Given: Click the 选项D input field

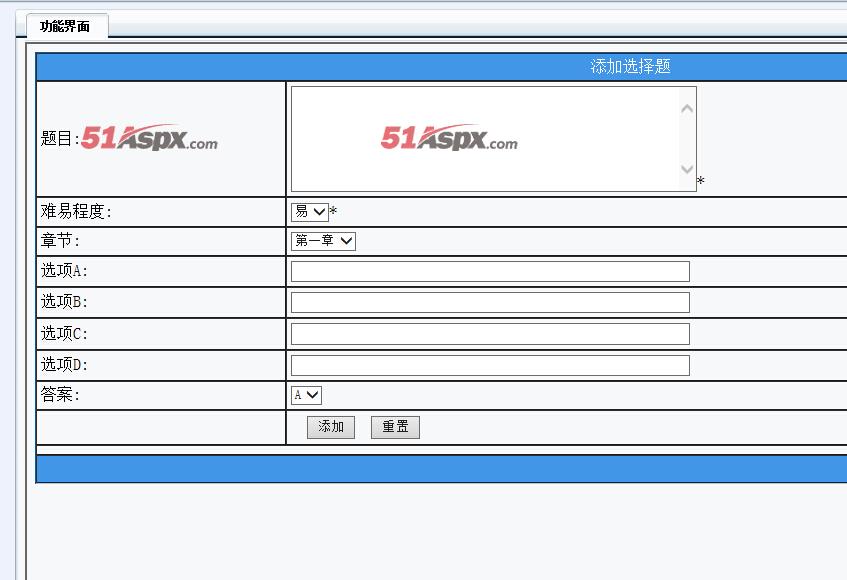Looking at the screenshot, I should [x=490, y=365].
